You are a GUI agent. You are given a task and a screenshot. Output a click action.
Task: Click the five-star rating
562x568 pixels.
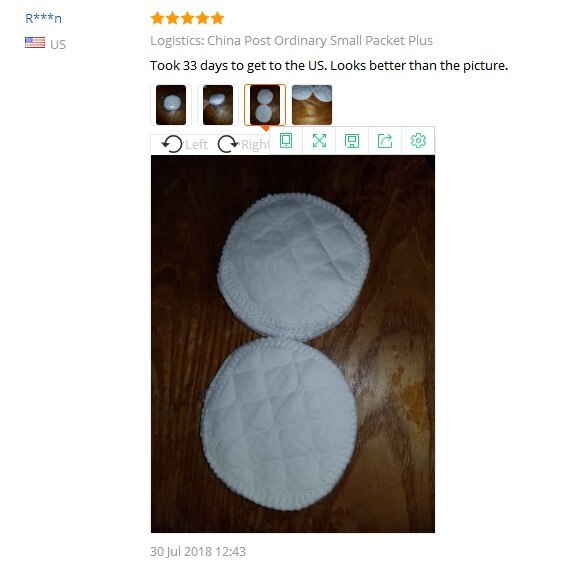pos(187,18)
